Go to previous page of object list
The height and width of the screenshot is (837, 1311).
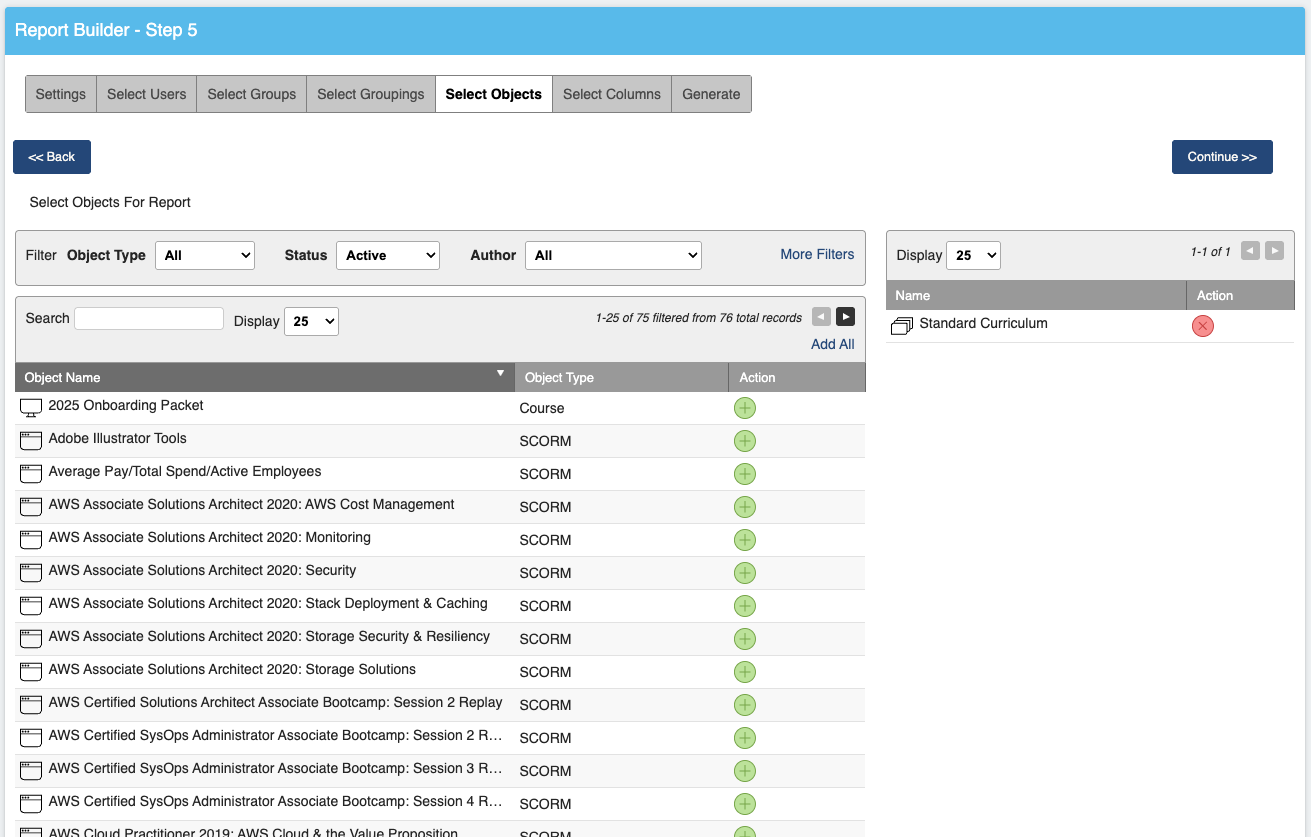tap(821, 317)
